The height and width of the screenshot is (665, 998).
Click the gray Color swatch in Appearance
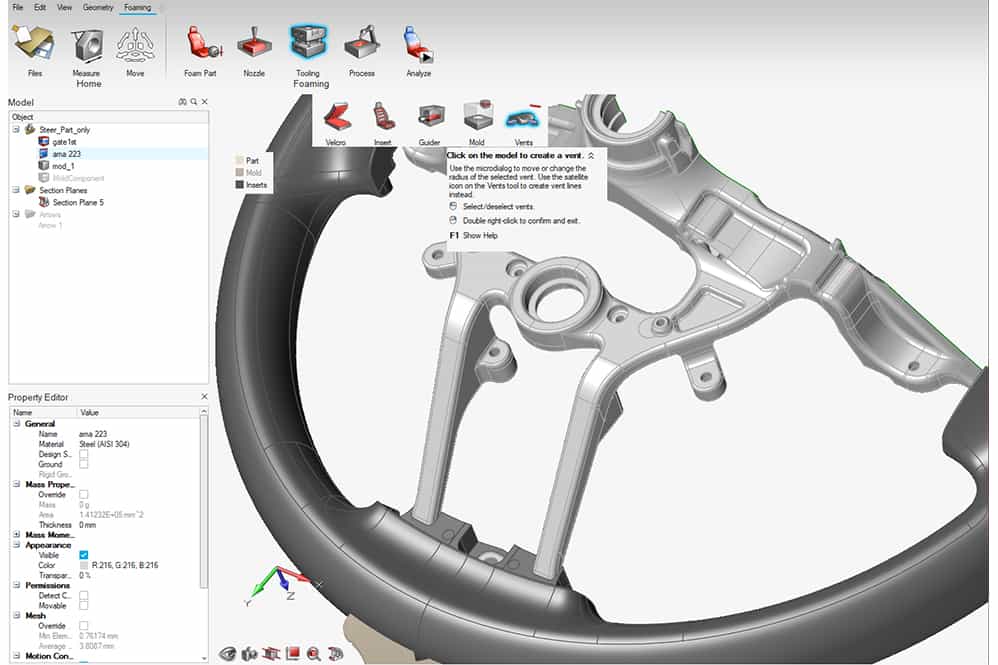(84, 566)
